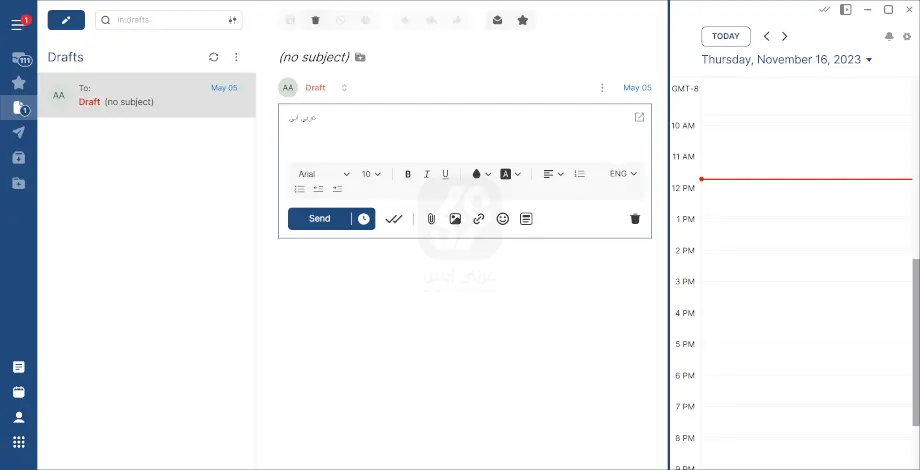Click the decrease indent icon

pyautogui.click(x=319, y=189)
